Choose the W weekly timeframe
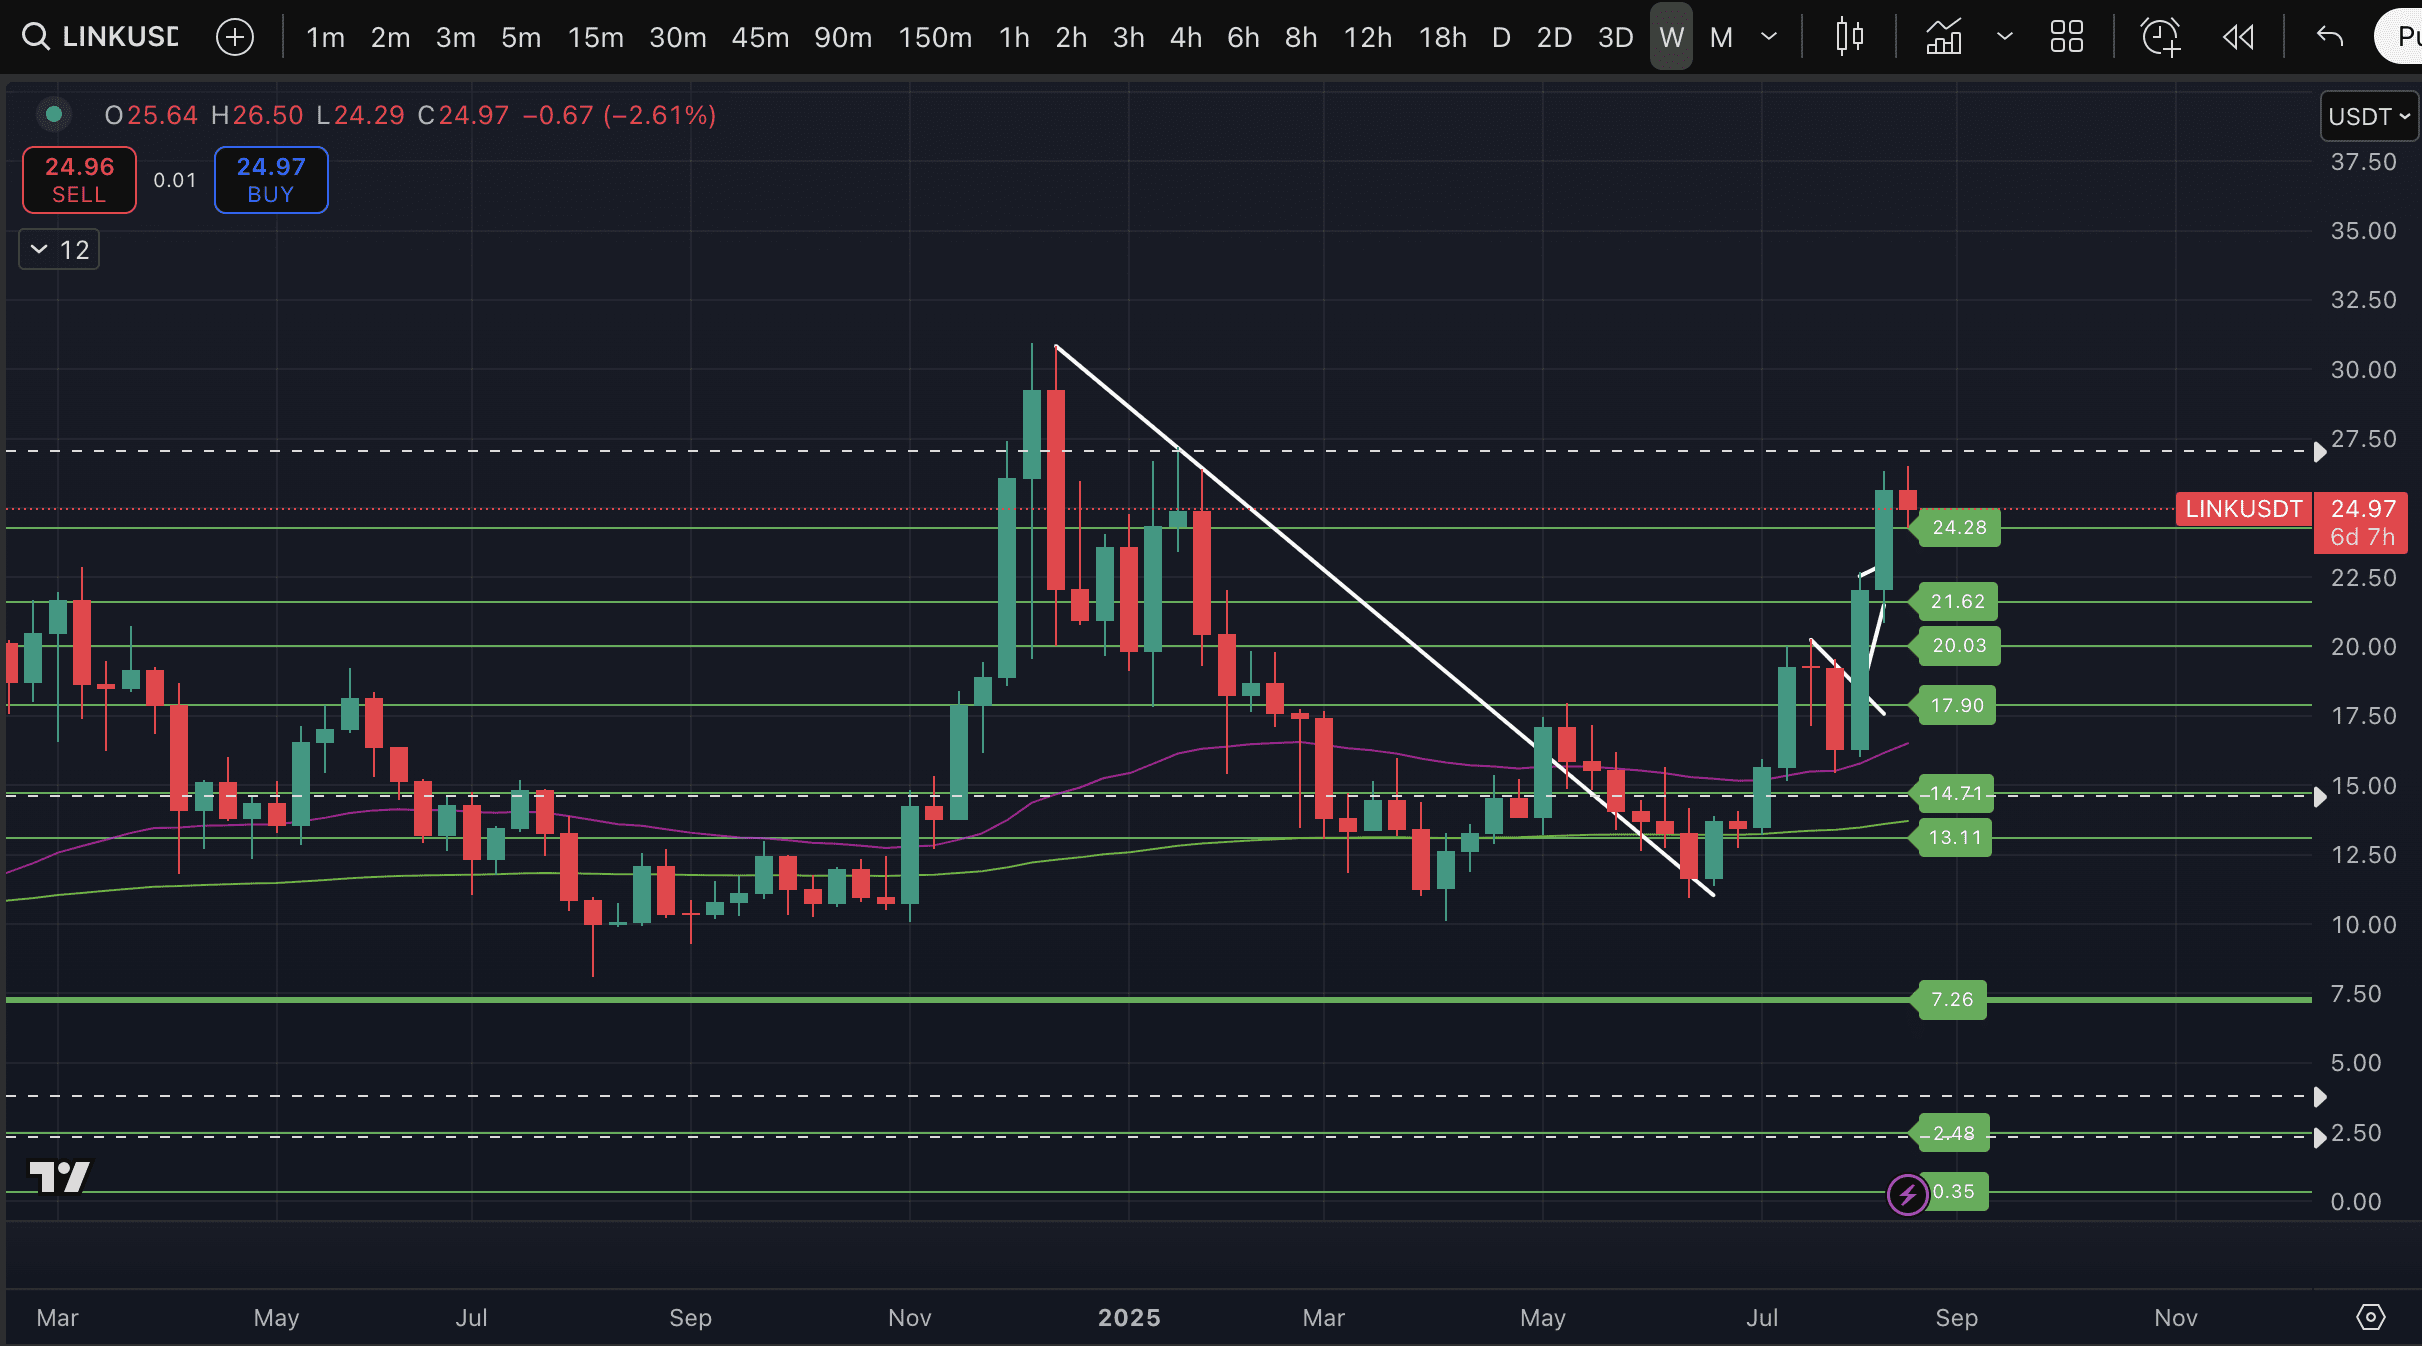This screenshot has height=1346, width=2422. click(1671, 37)
